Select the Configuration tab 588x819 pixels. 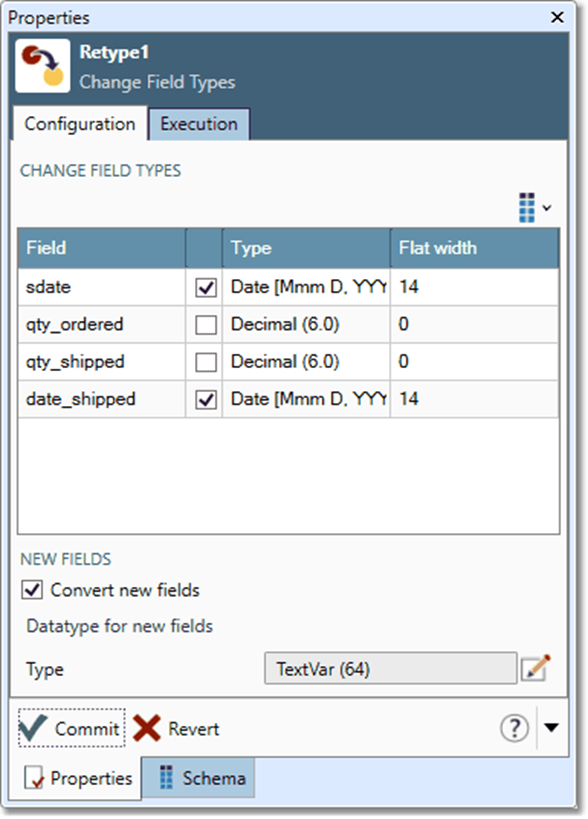pyautogui.click(x=80, y=124)
